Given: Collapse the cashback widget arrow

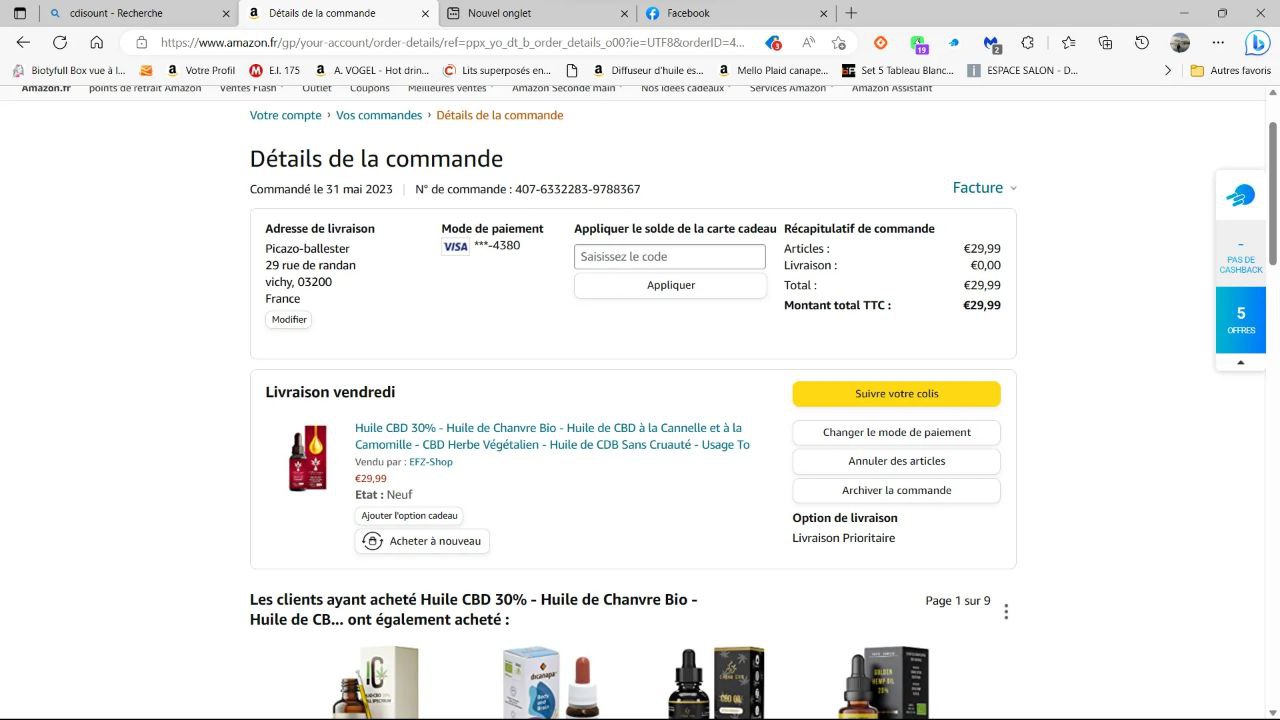Looking at the screenshot, I should pyautogui.click(x=1241, y=362).
